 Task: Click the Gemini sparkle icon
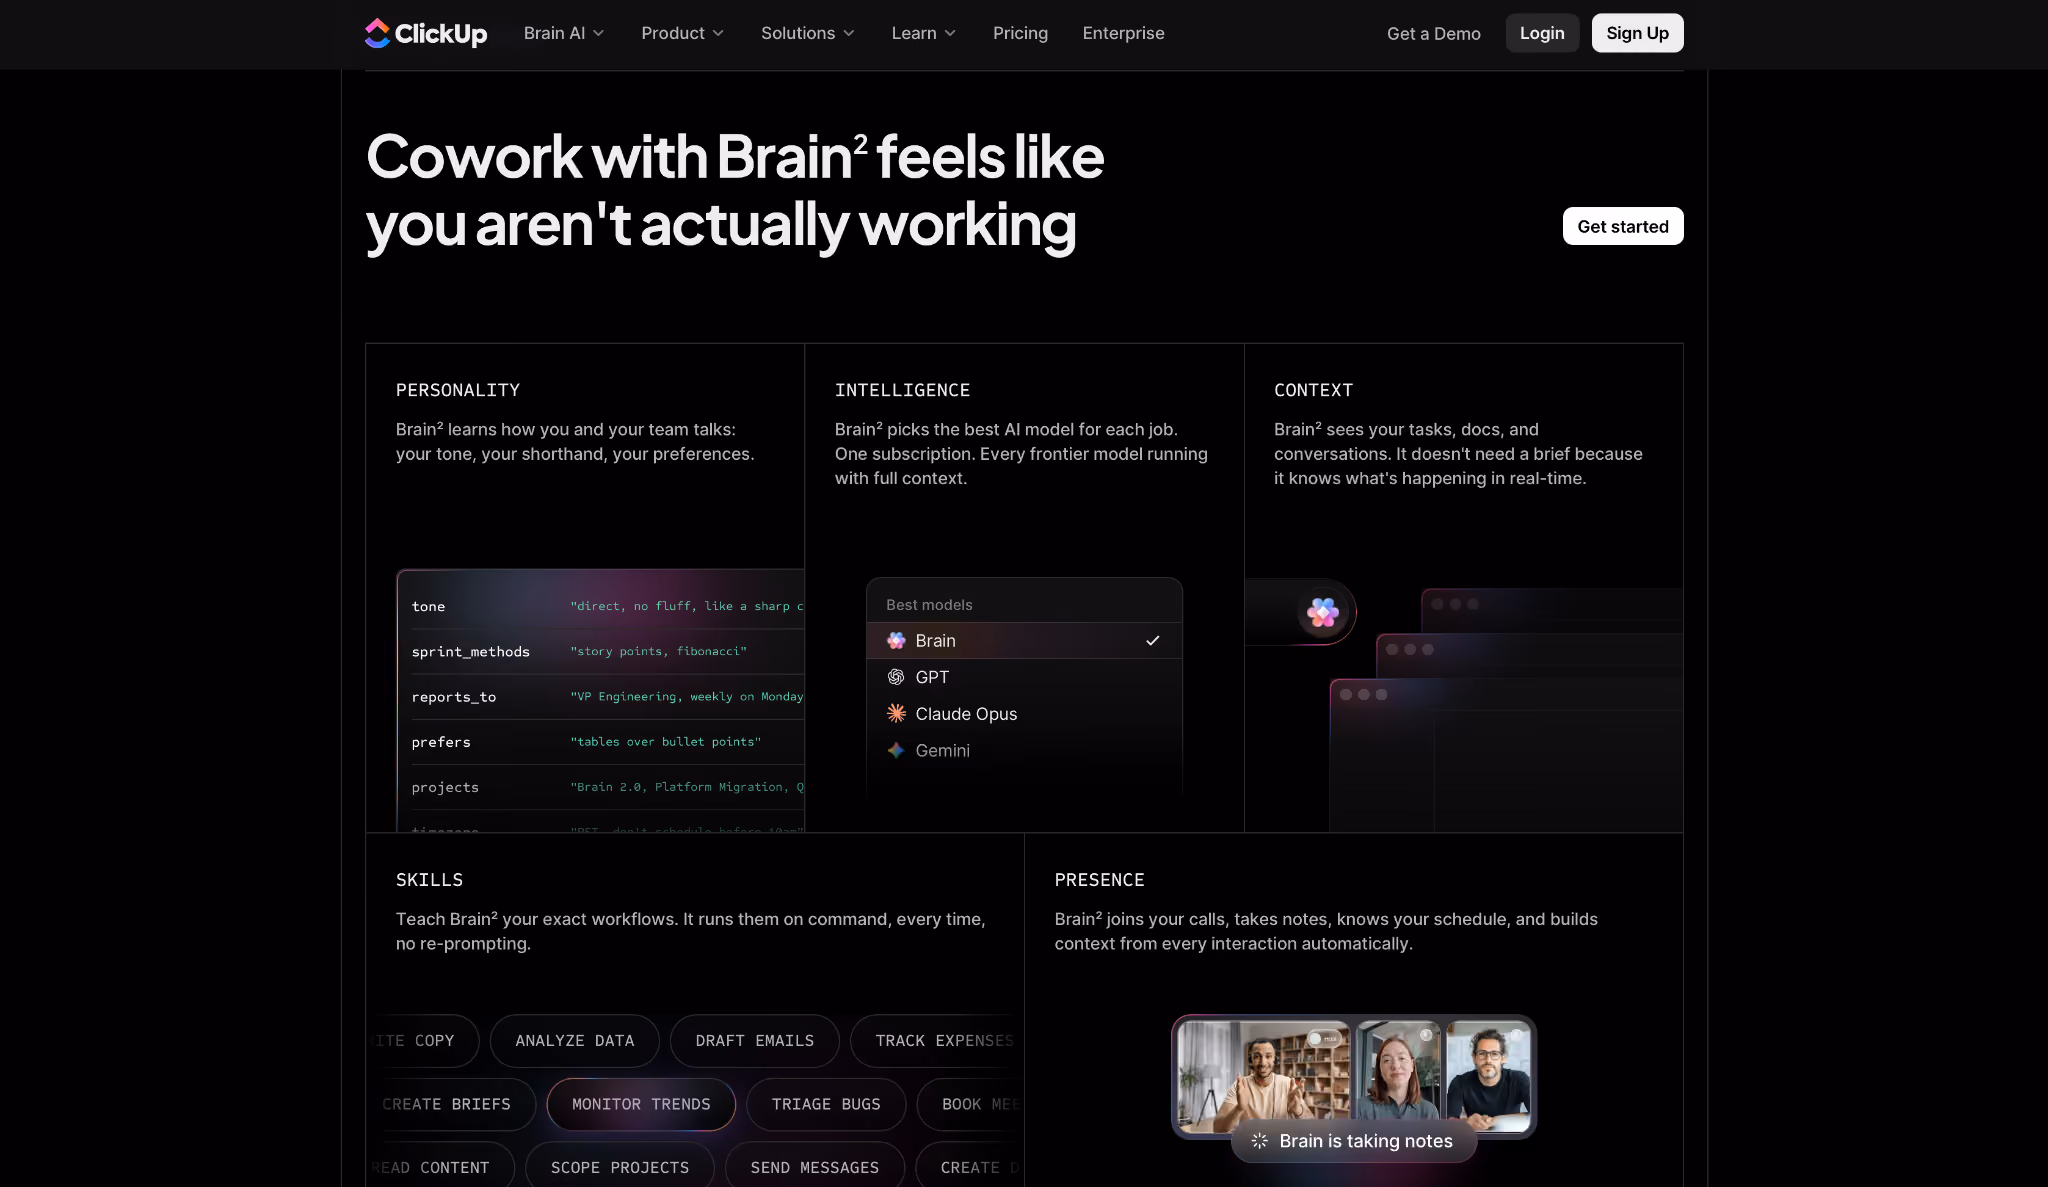(x=896, y=750)
